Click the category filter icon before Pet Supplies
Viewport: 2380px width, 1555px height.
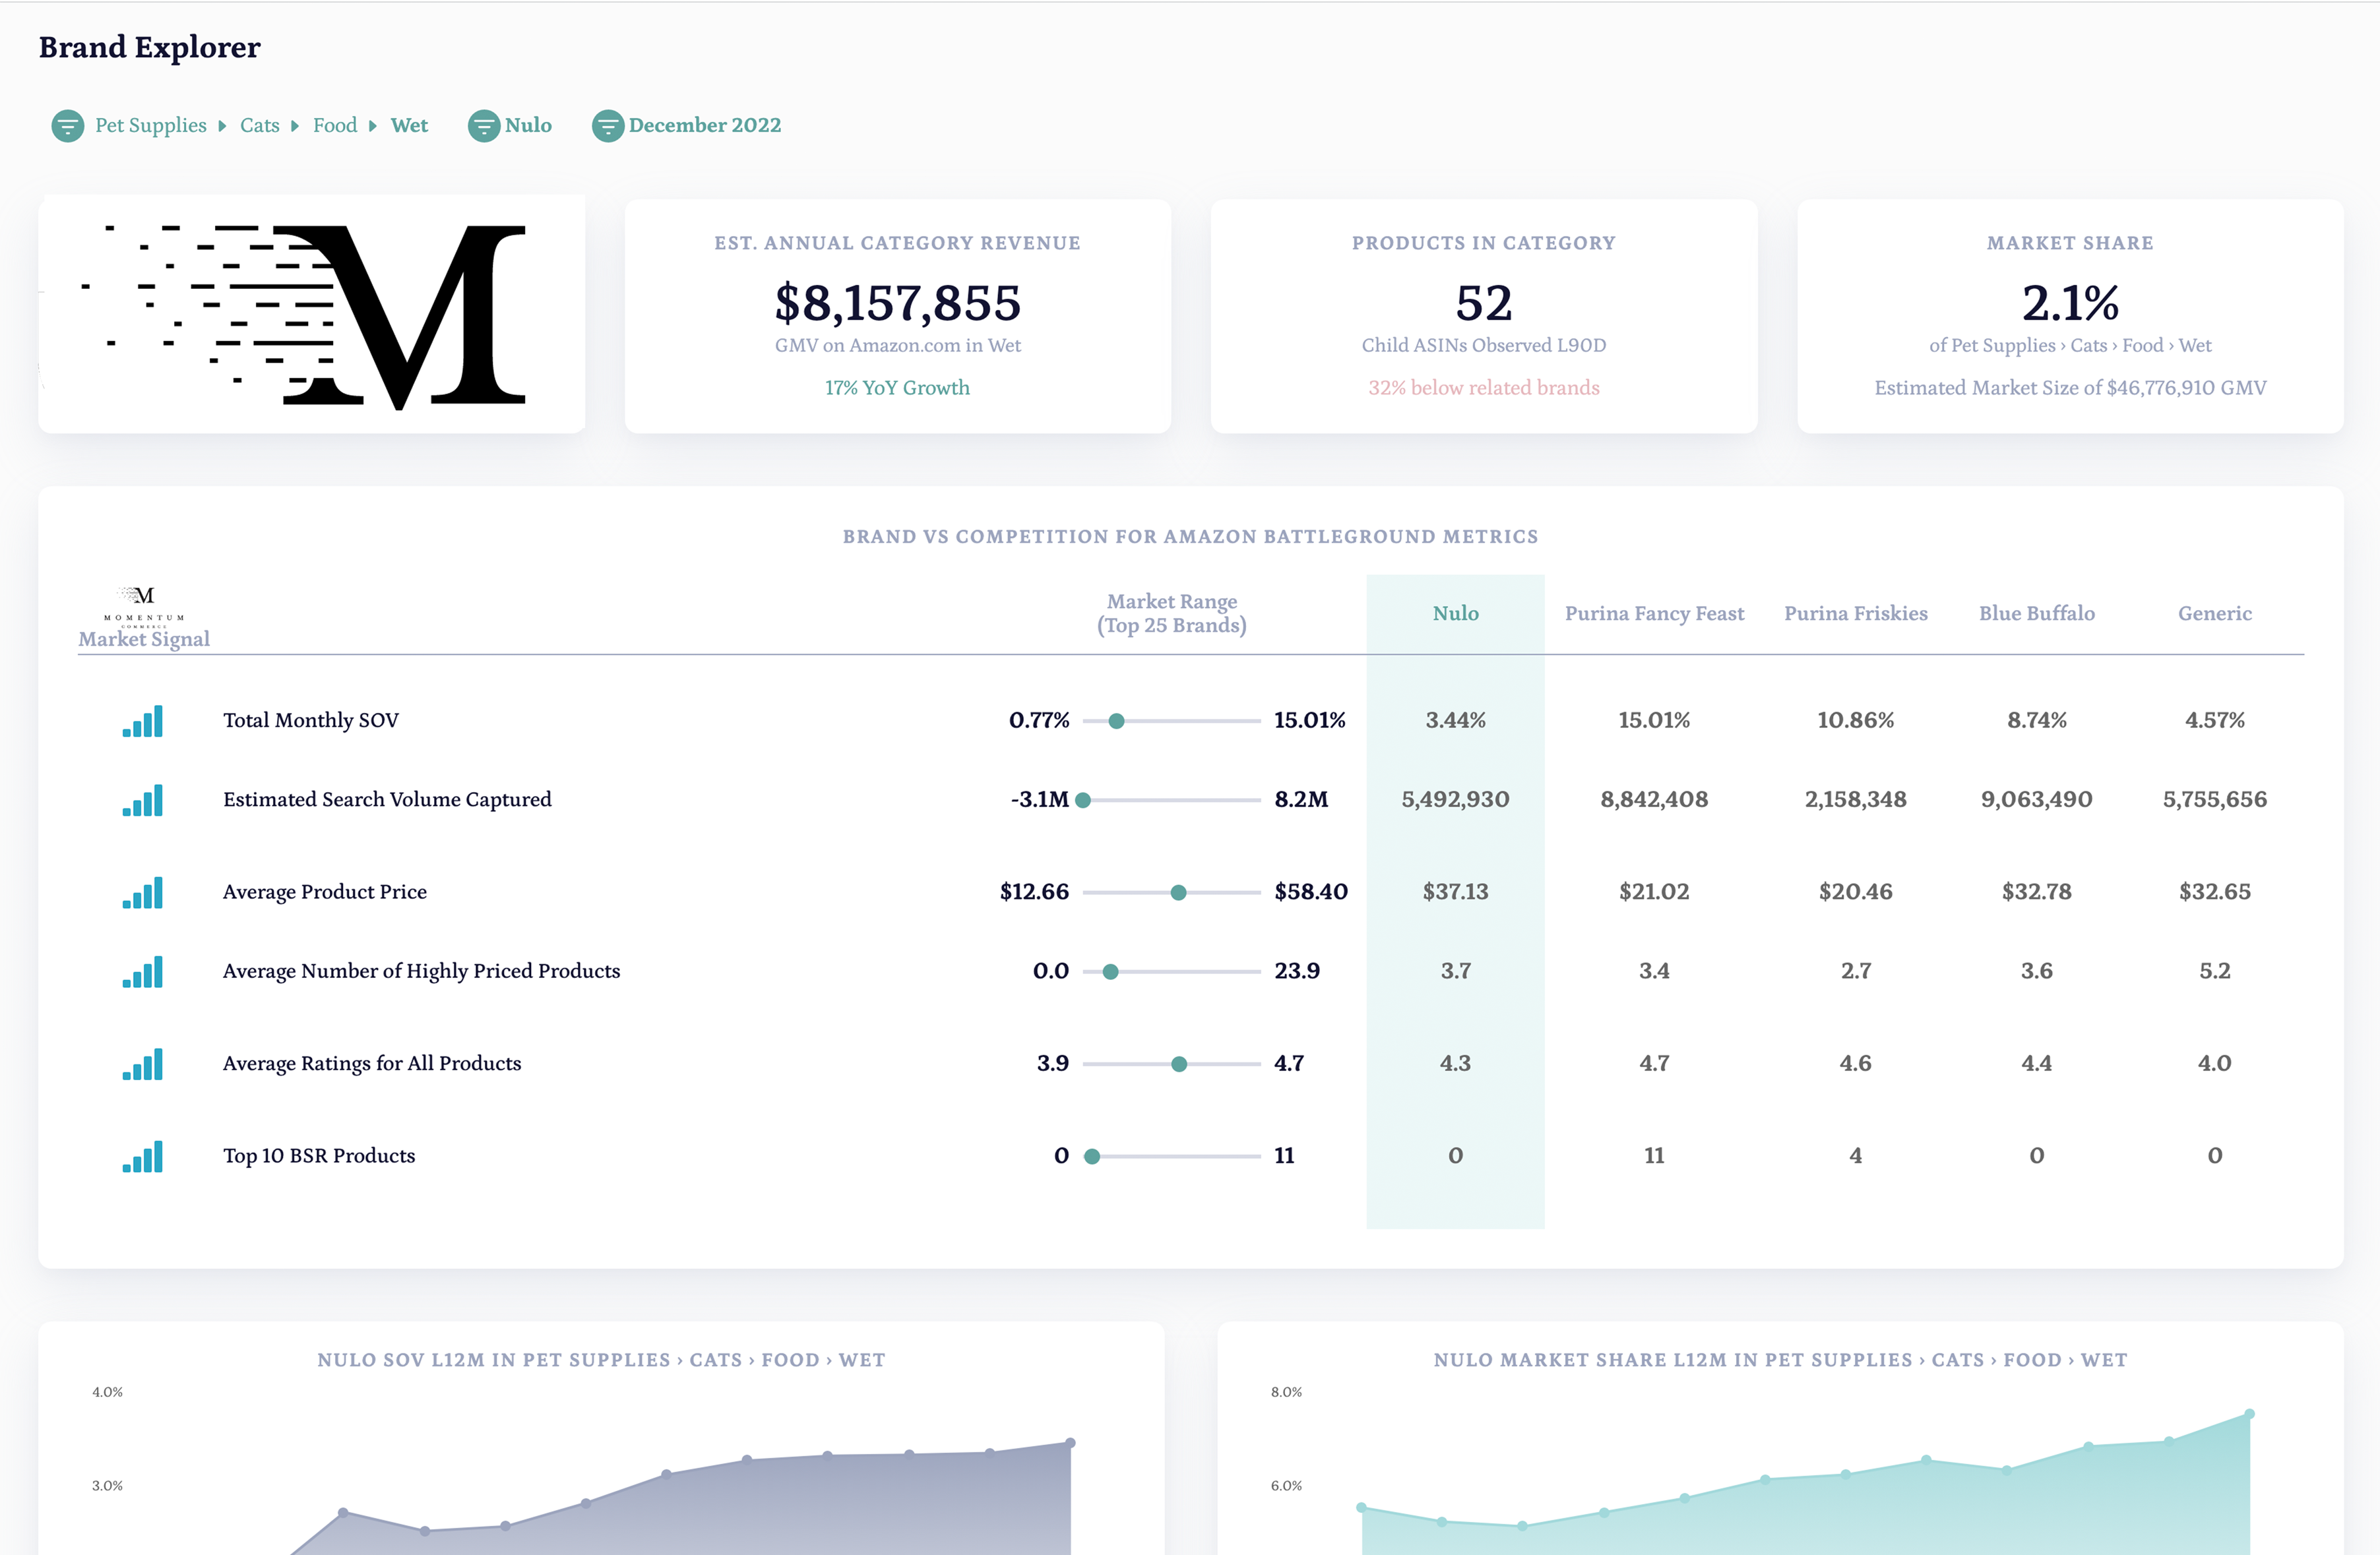68,126
